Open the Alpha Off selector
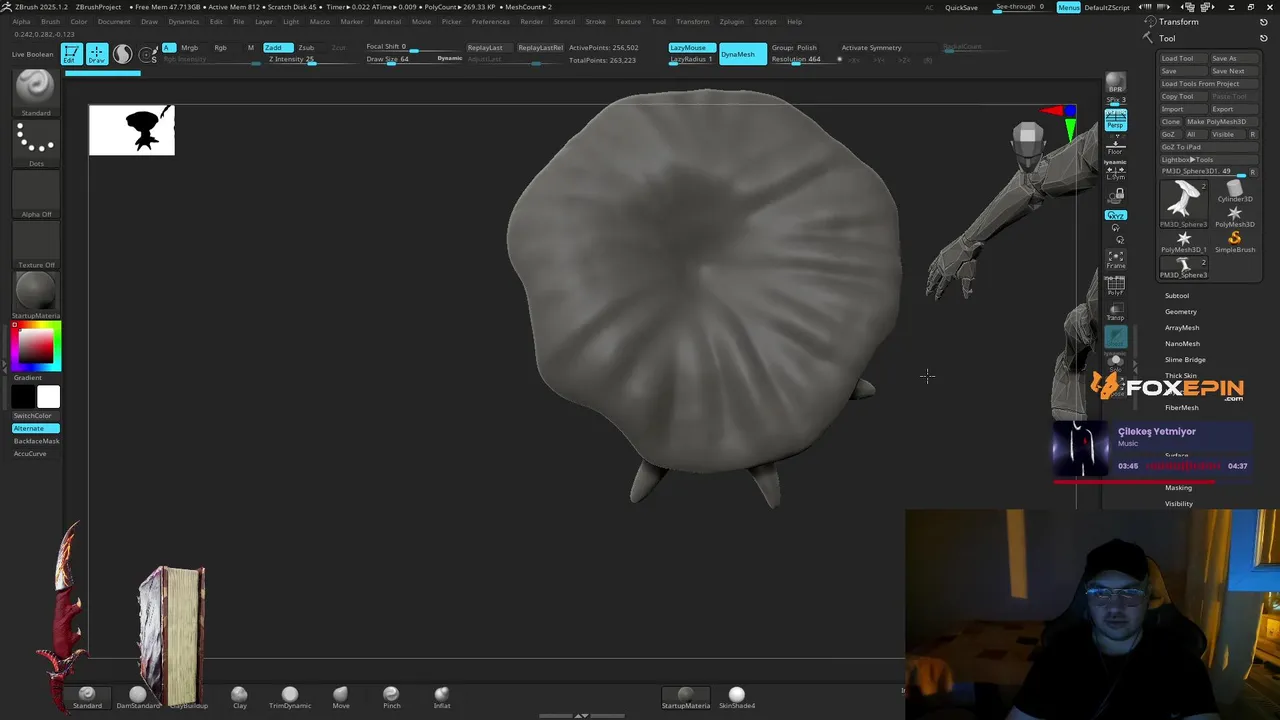The image size is (1280, 720). (x=36, y=194)
